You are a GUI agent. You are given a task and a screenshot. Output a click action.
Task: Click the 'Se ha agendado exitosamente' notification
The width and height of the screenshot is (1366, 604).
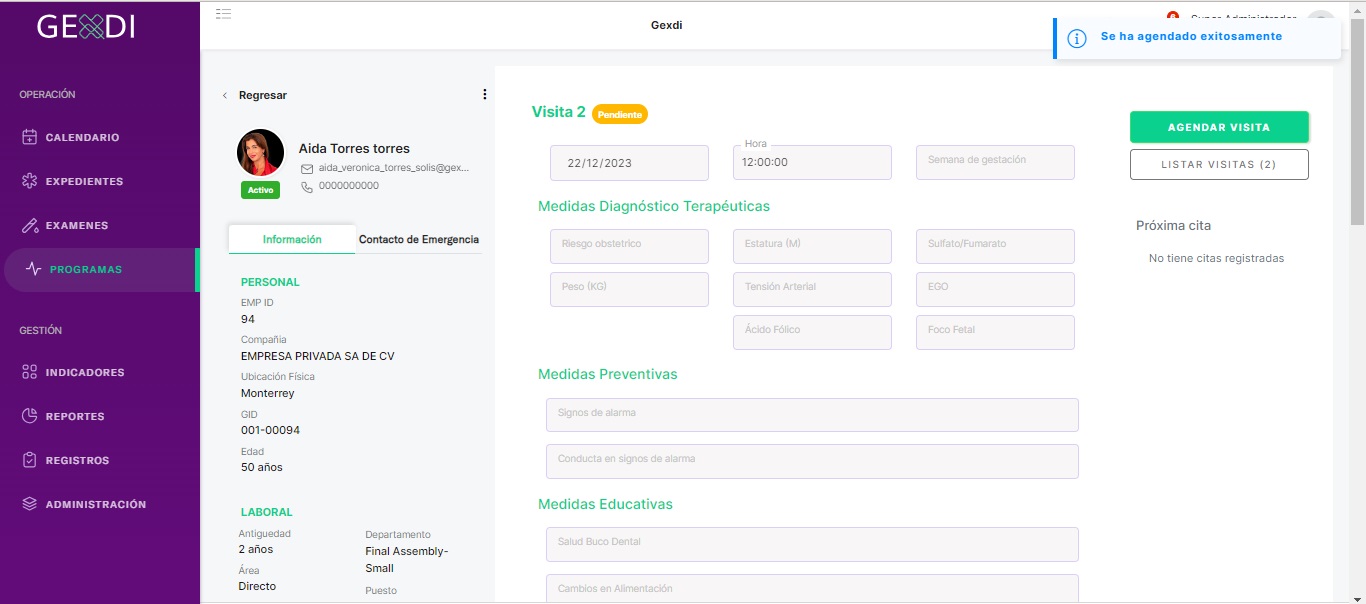pyautogui.click(x=1198, y=38)
